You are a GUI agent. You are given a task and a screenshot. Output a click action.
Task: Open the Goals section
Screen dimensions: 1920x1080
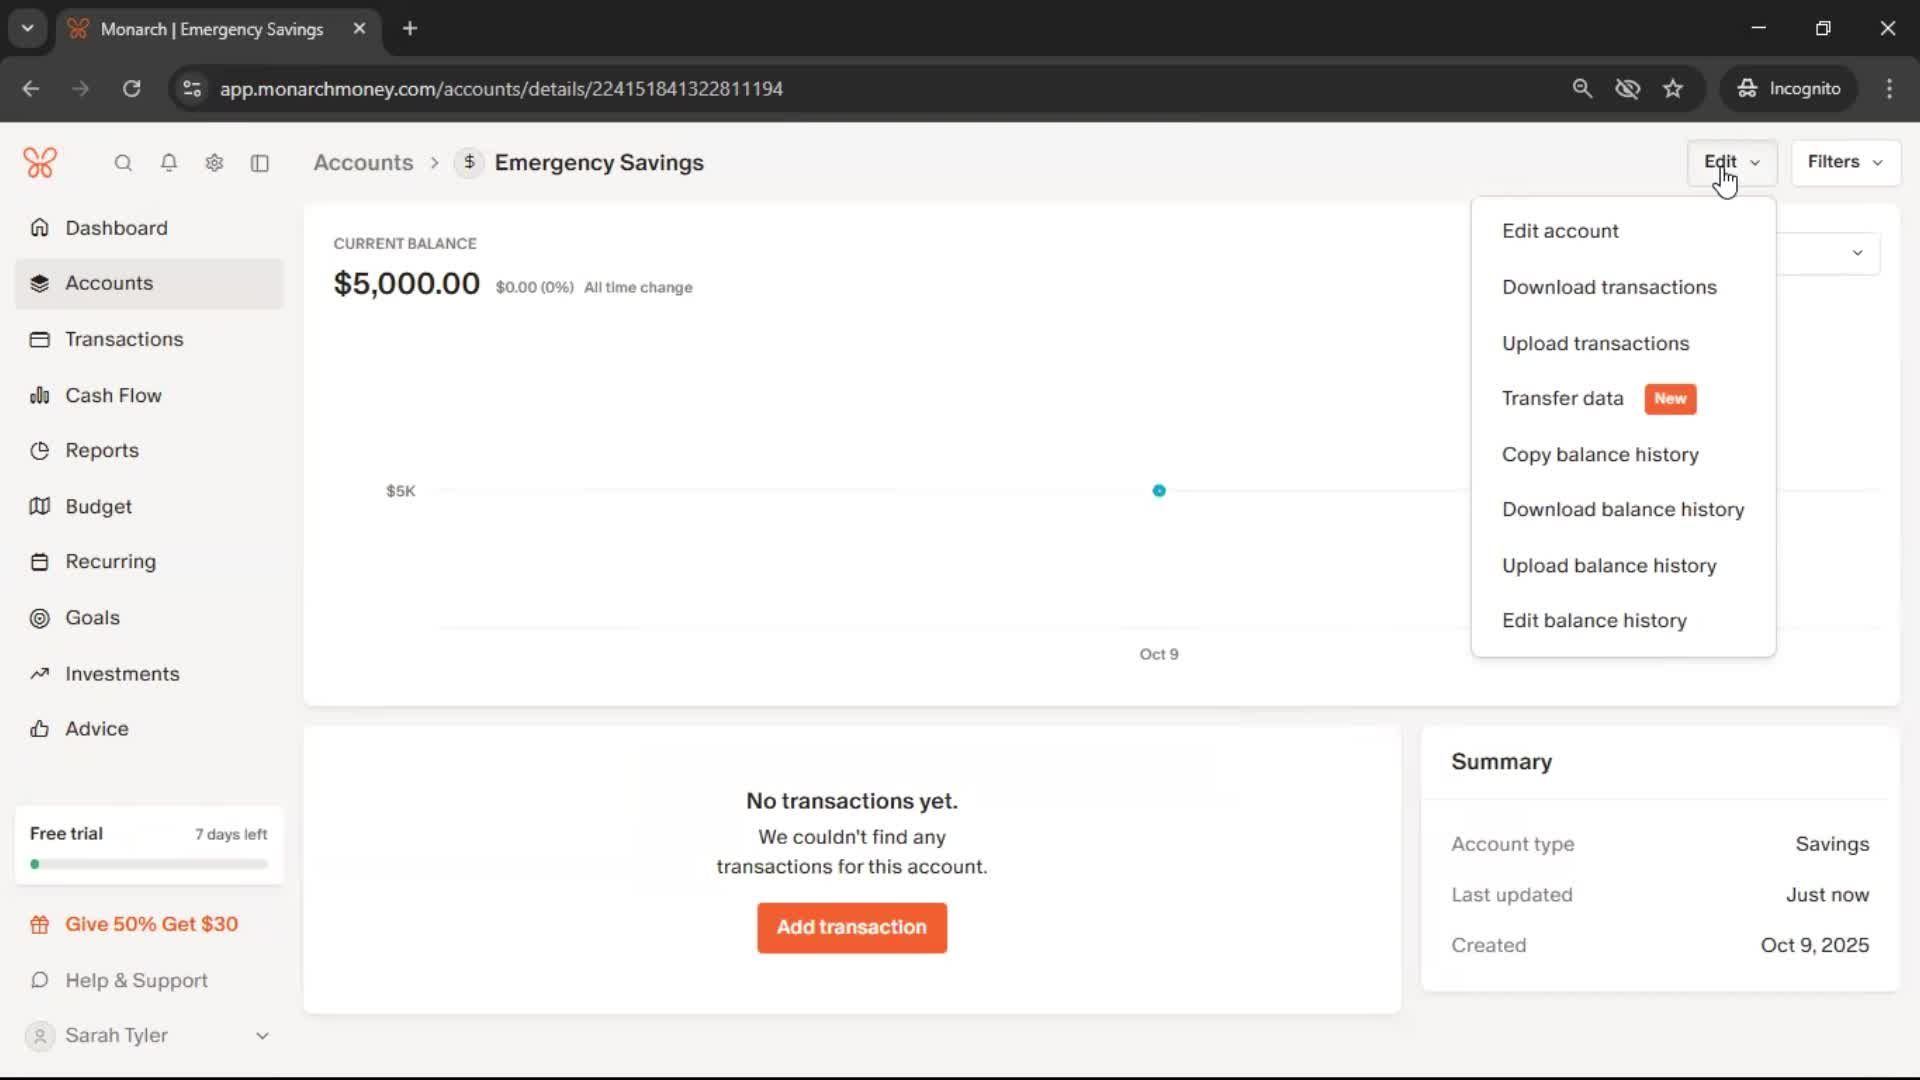click(92, 618)
